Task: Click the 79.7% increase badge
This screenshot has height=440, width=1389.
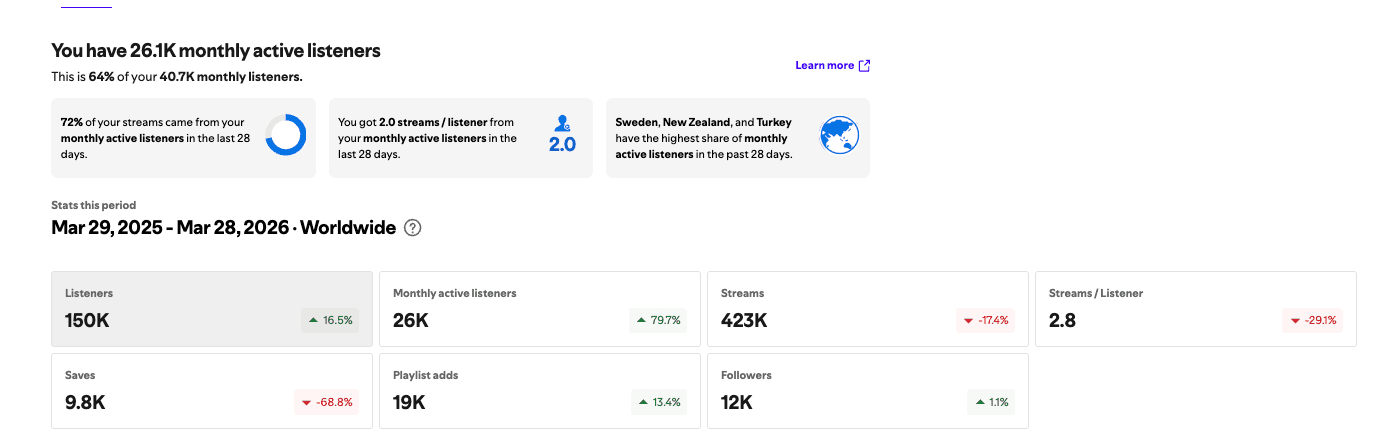Action: pos(659,320)
